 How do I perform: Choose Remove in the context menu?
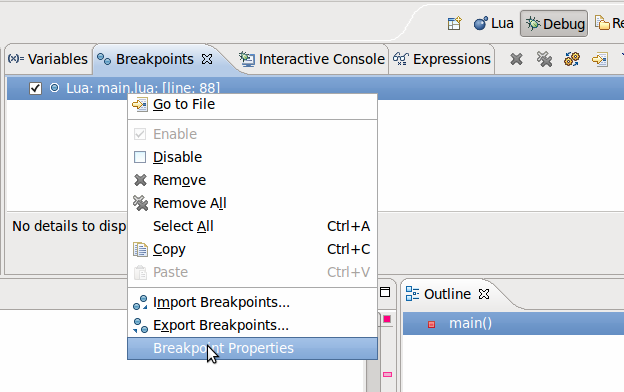pos(252,180)
